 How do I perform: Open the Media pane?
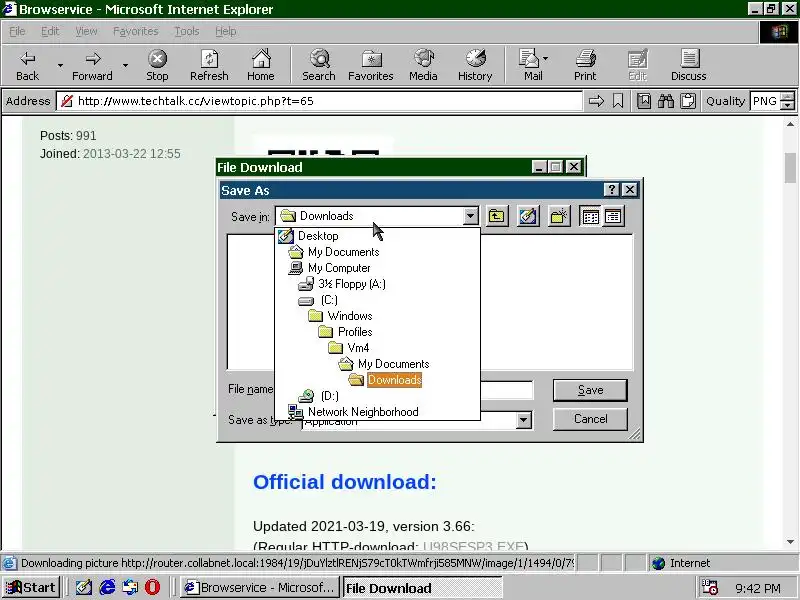423,66
